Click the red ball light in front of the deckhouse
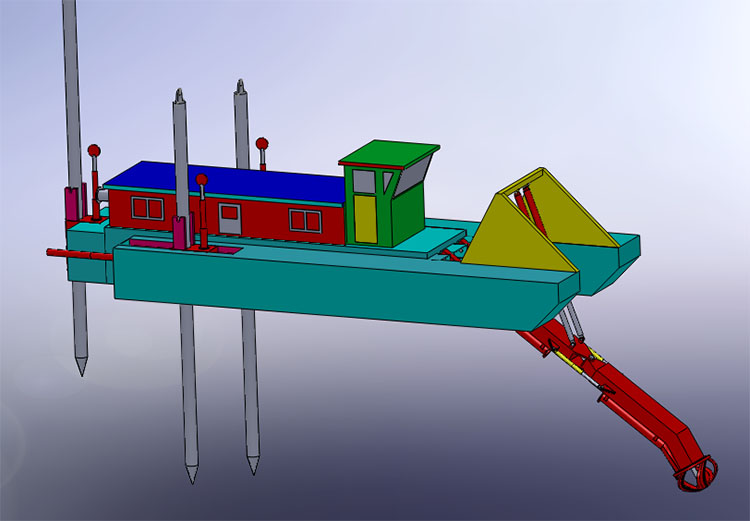The image size is (750, 521). [202, 181]
